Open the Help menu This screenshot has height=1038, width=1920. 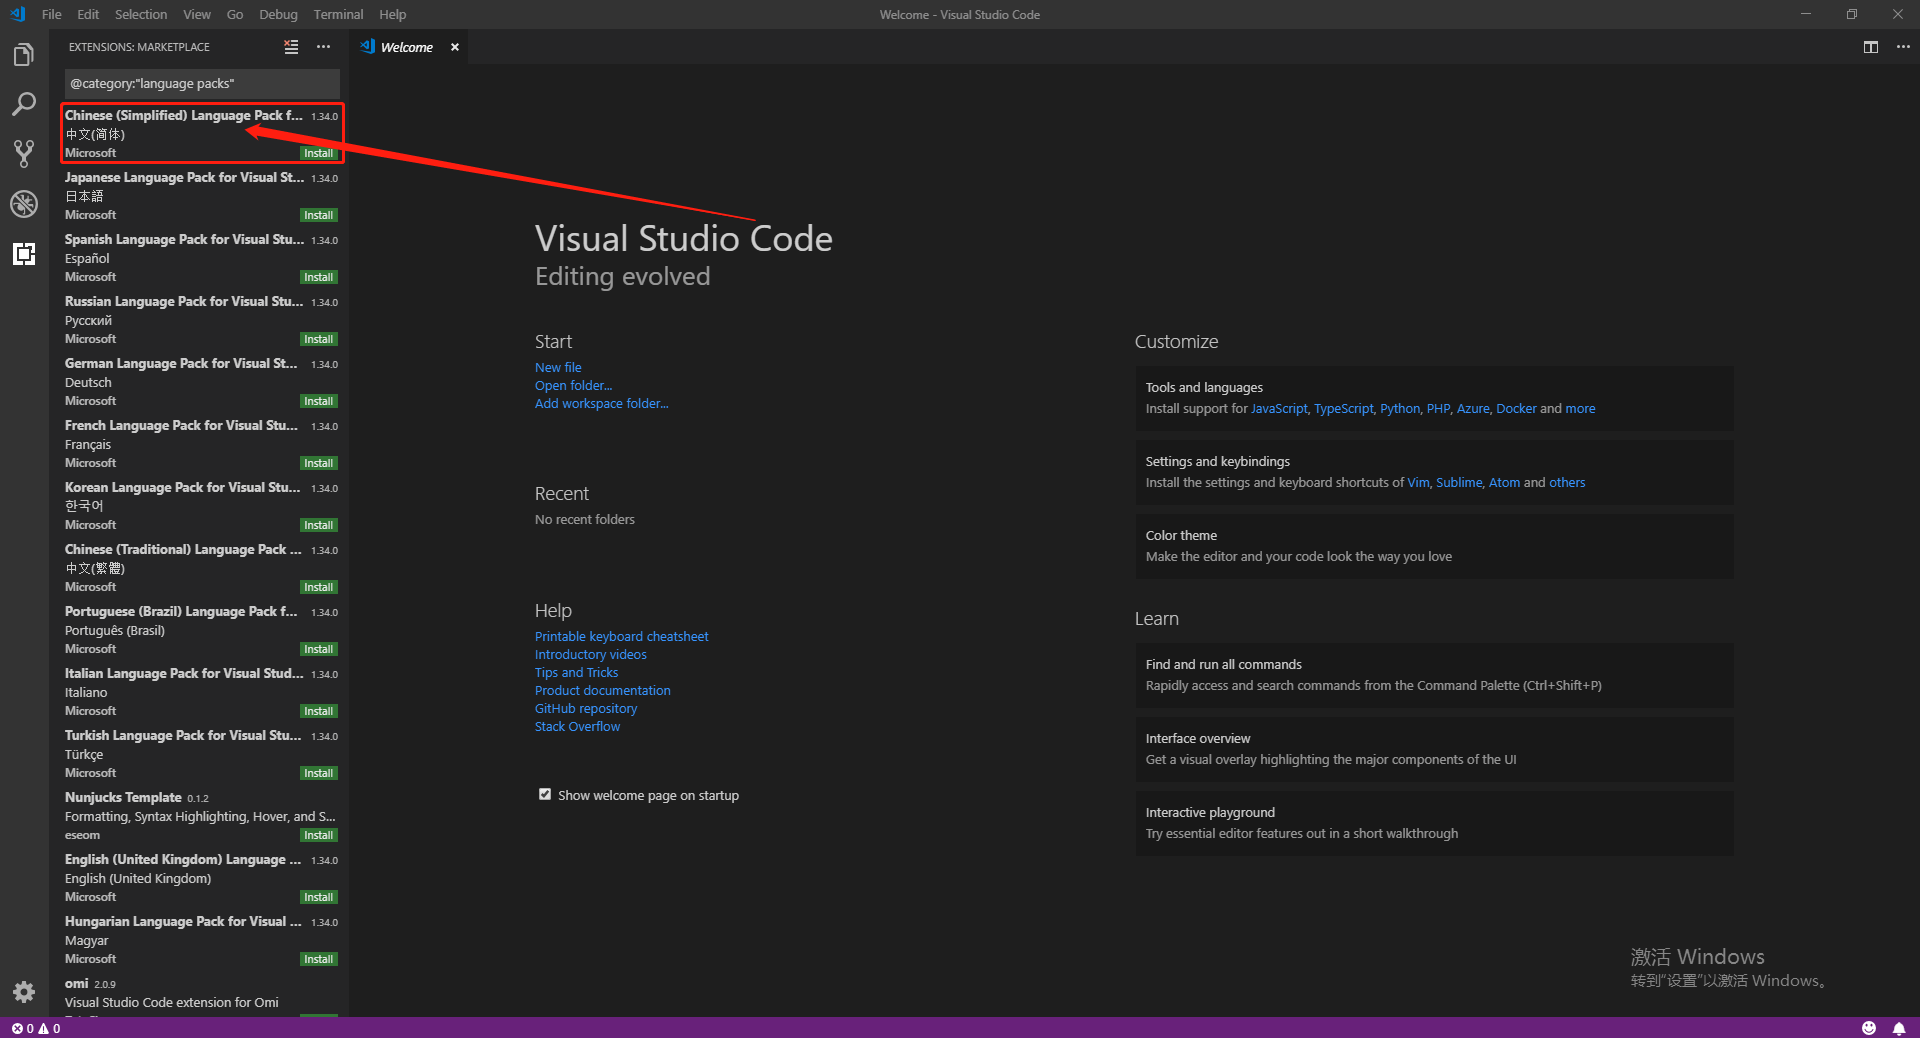coord(393,14)
